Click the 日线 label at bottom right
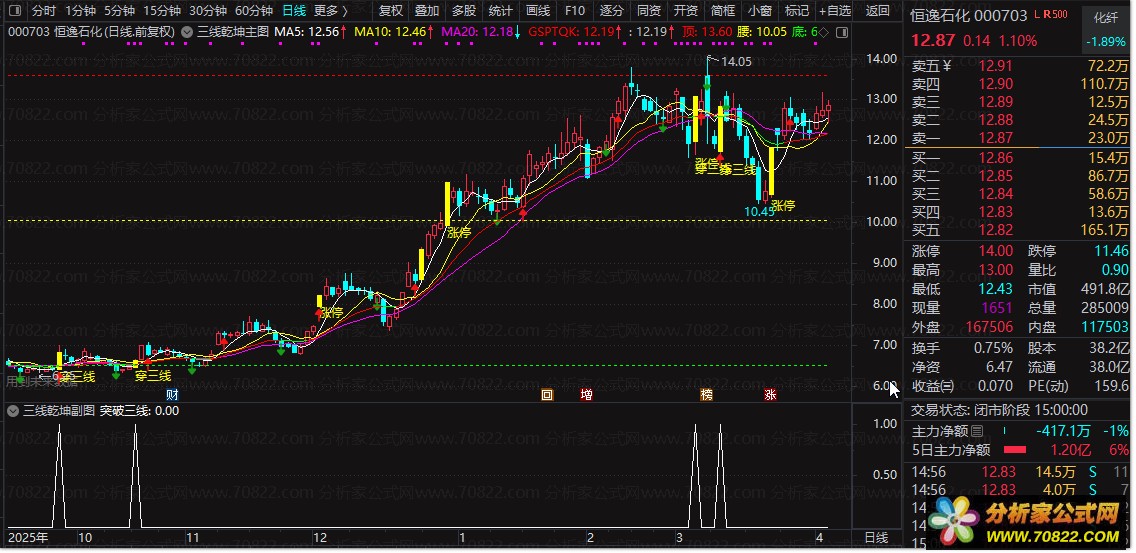The width and height of the screenshot is (1136, 553). 876,538
